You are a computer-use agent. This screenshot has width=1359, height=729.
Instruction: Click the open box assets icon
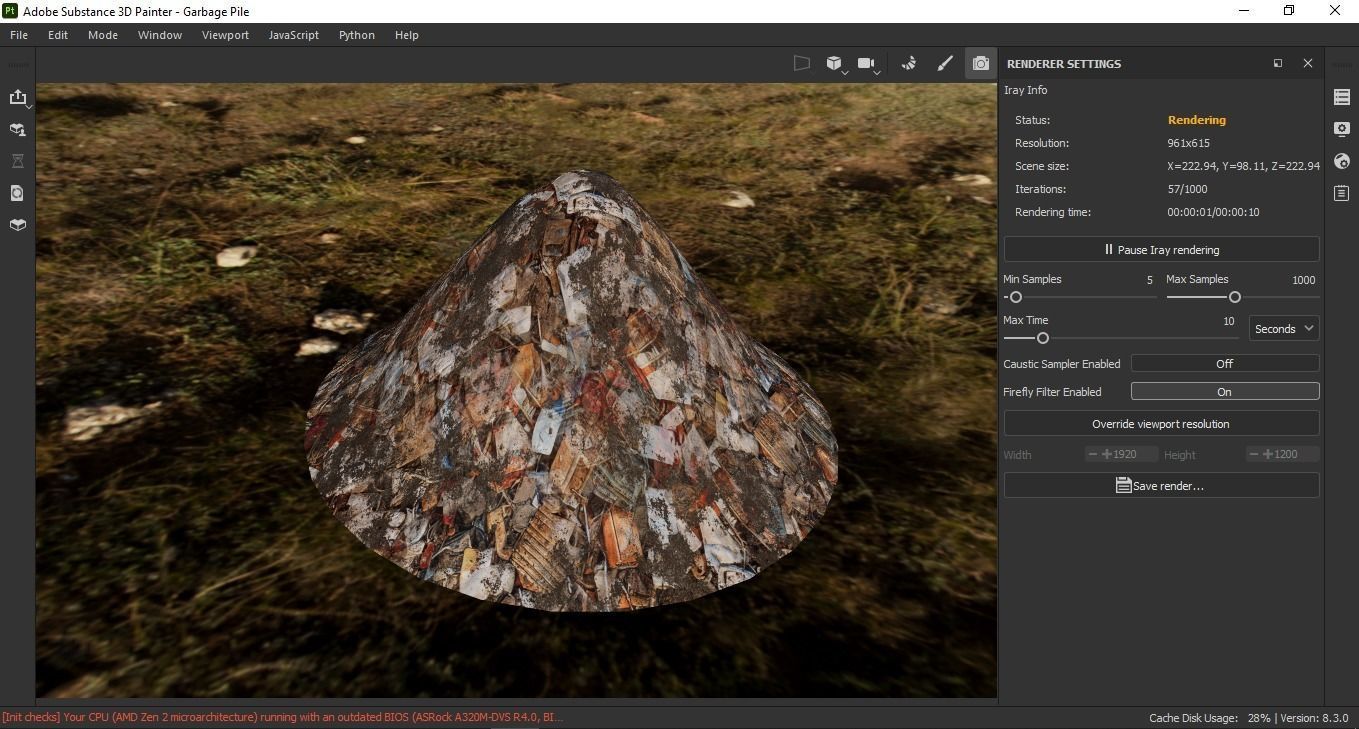[x=18, y=225]
